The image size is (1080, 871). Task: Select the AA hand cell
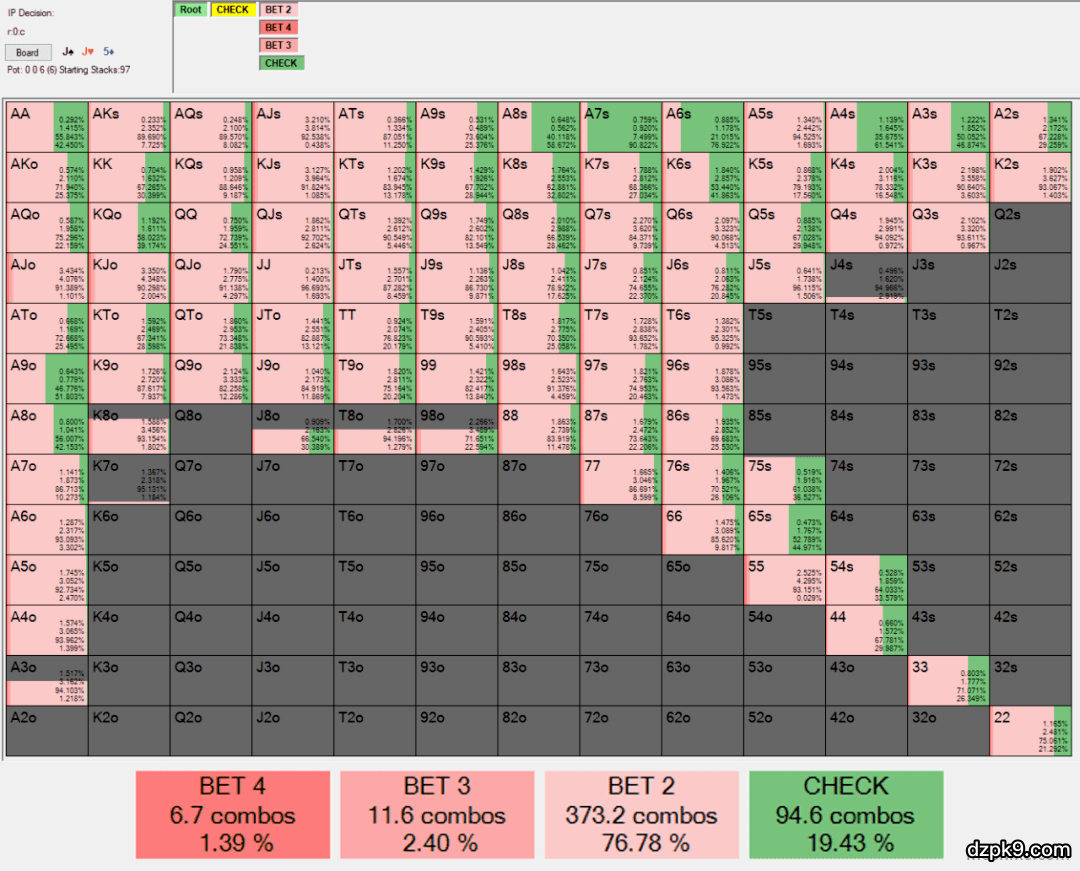pos(46,125)
